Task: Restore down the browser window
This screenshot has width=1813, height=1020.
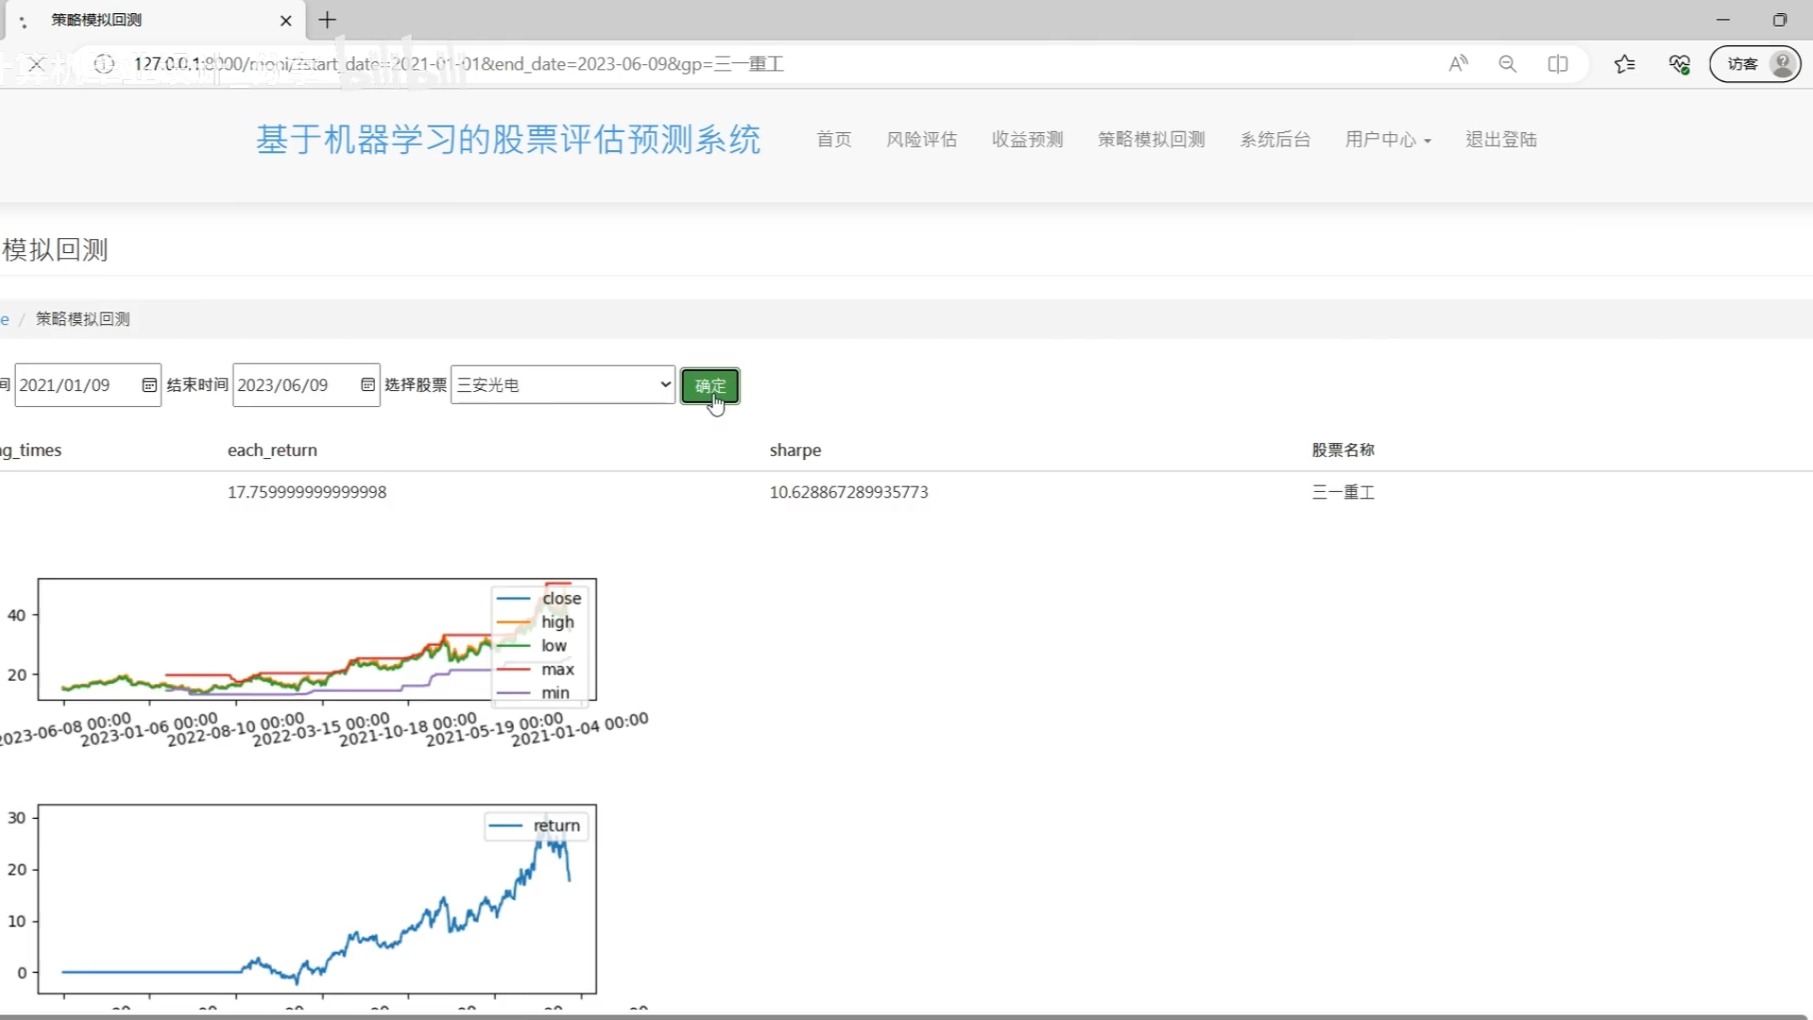Action: point(1780,20)
